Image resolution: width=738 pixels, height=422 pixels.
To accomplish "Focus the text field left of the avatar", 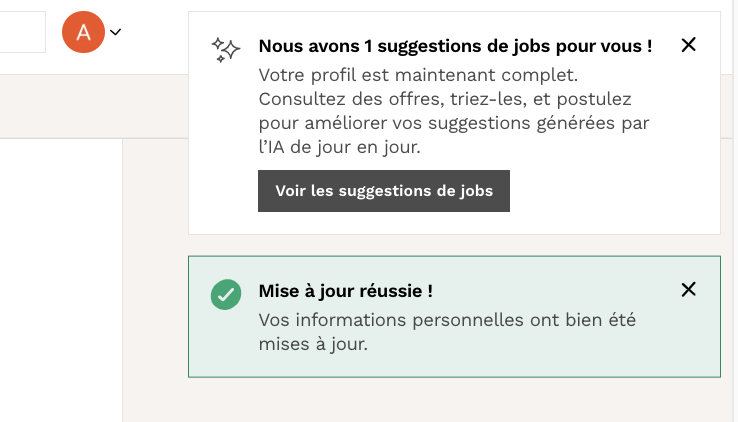I will (x=22, y=32).
